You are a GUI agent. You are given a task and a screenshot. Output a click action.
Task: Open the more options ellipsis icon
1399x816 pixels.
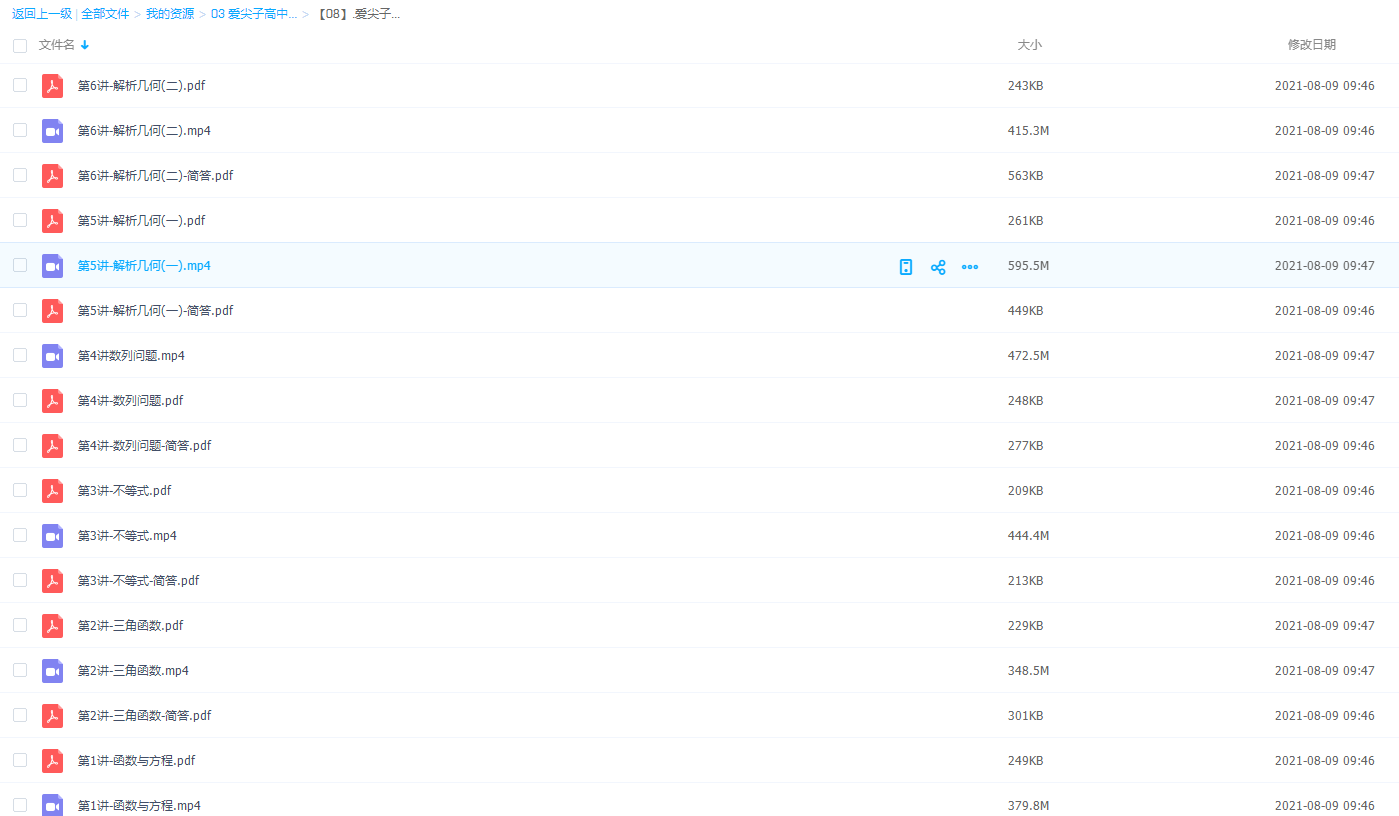(970, 267)
